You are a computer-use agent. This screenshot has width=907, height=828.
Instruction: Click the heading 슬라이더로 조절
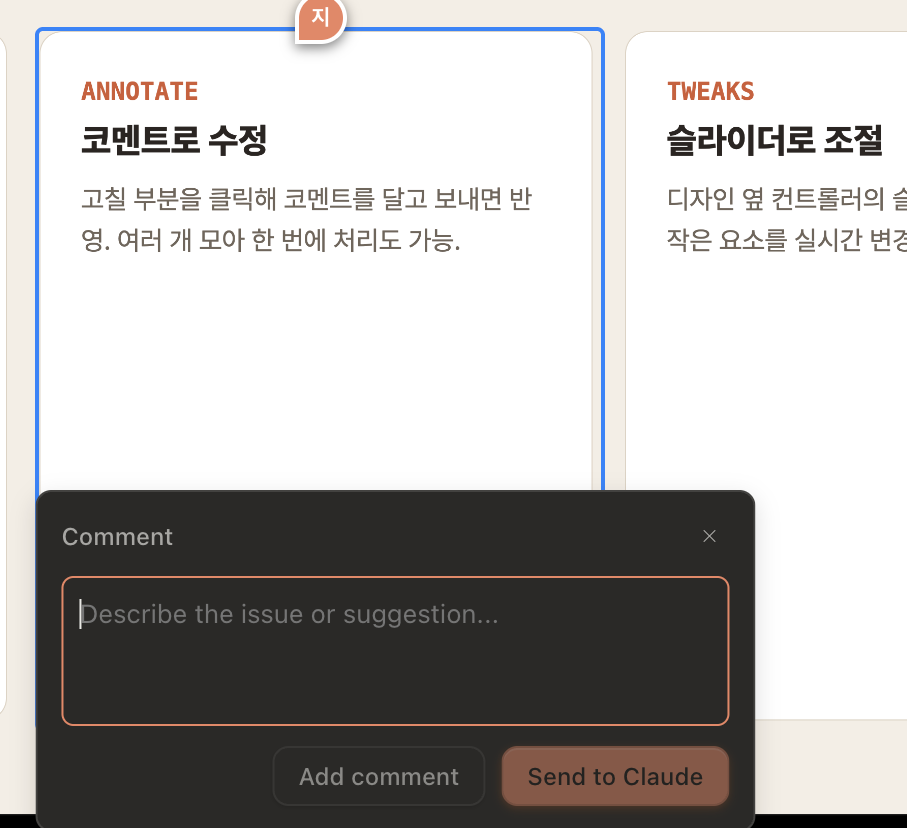pyautogui.click(x=775, y=140)
